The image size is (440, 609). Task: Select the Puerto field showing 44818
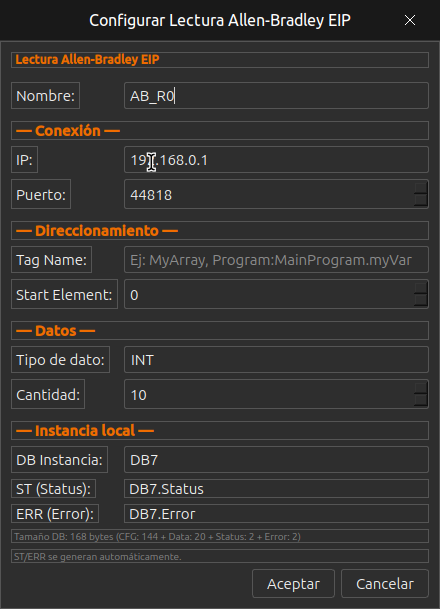point(269,194)
